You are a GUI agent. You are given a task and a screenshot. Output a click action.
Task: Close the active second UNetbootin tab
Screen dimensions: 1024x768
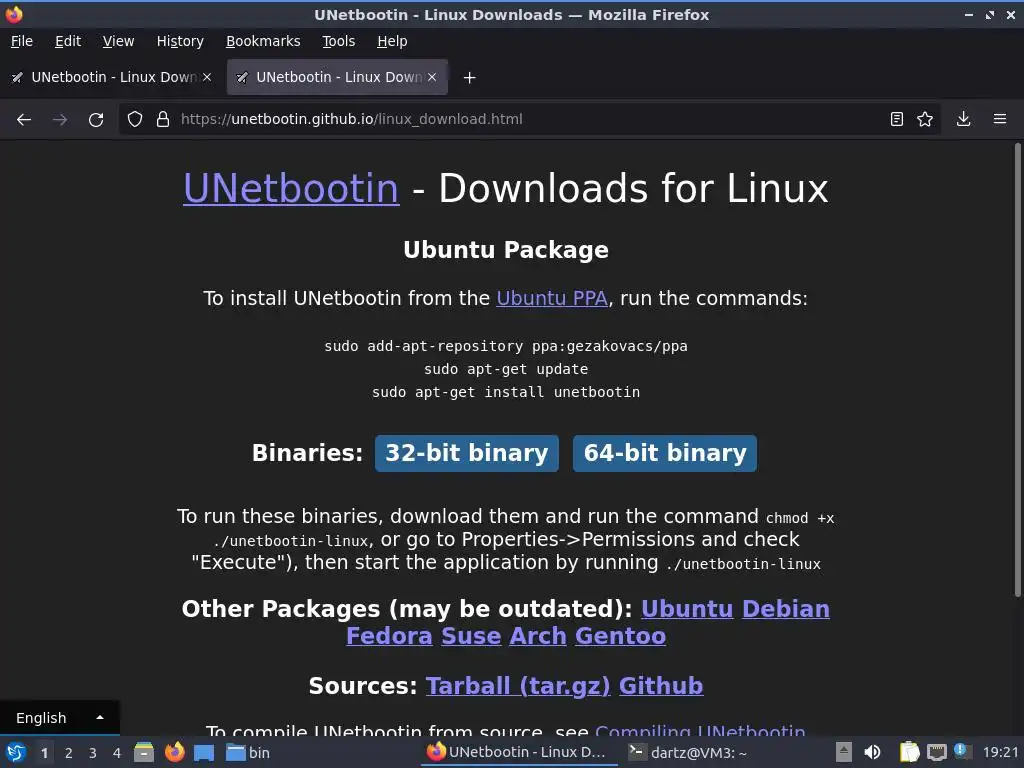tap(432, 77)
